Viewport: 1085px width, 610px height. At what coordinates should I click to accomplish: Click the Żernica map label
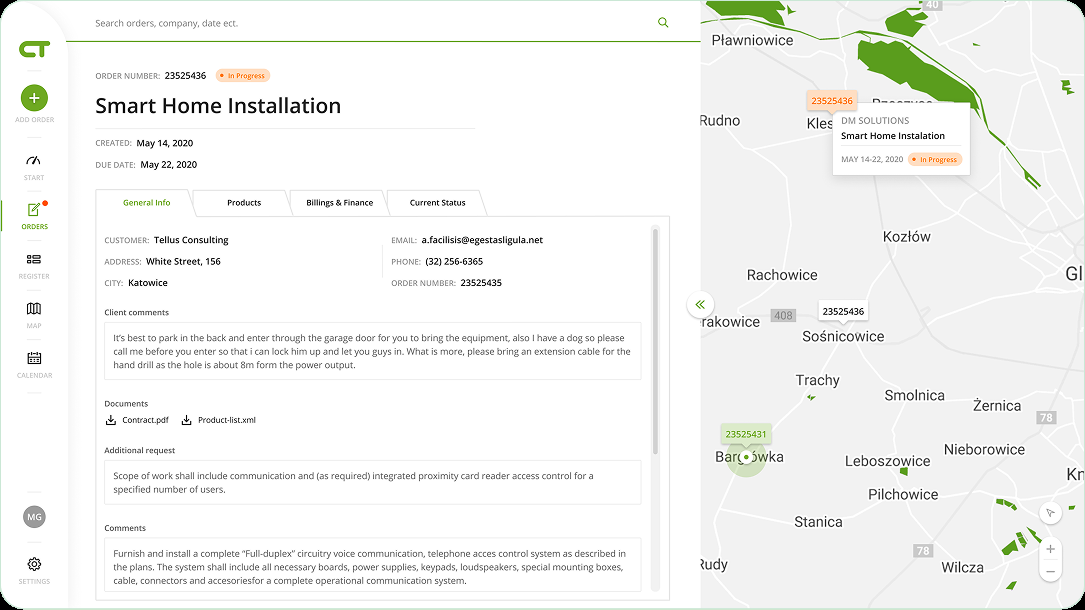click(x=996, y=405)
